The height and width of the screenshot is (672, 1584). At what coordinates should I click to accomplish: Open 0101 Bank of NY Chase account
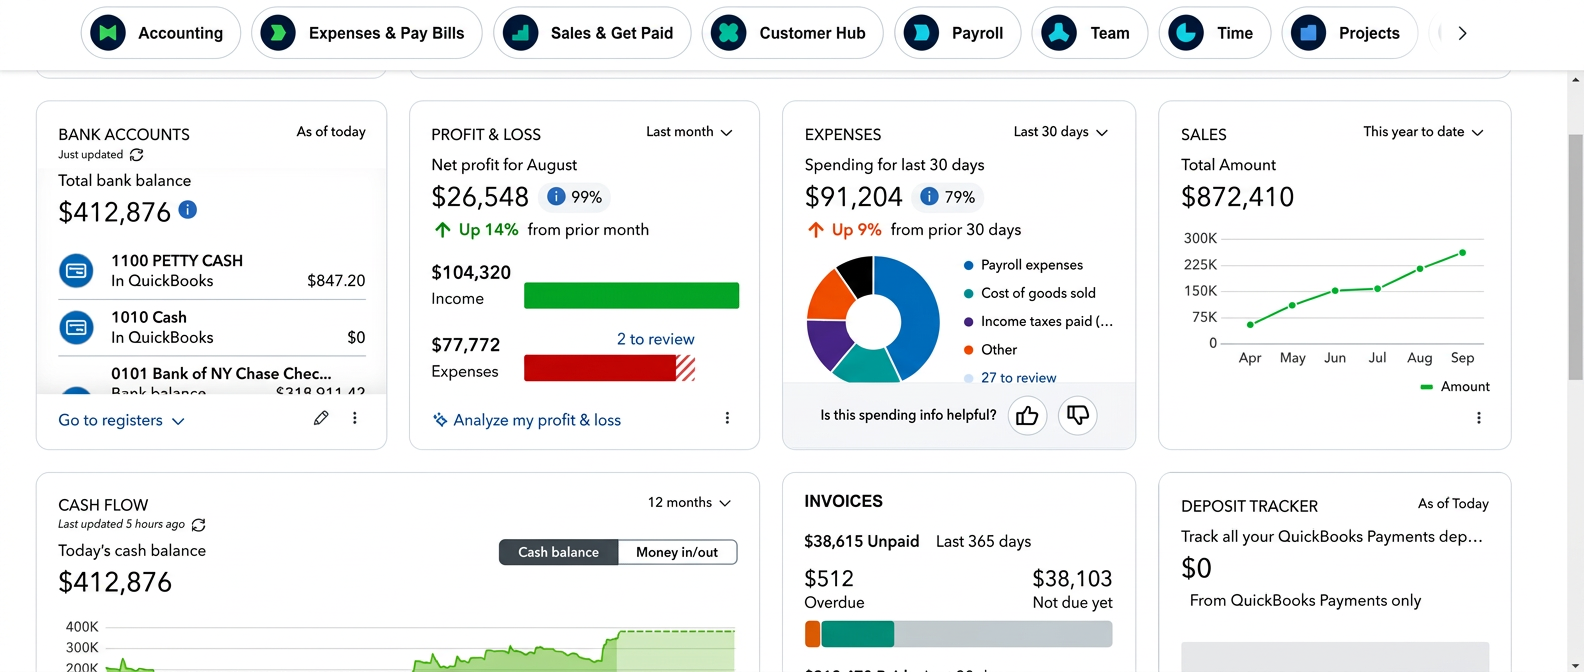(221, 374)
